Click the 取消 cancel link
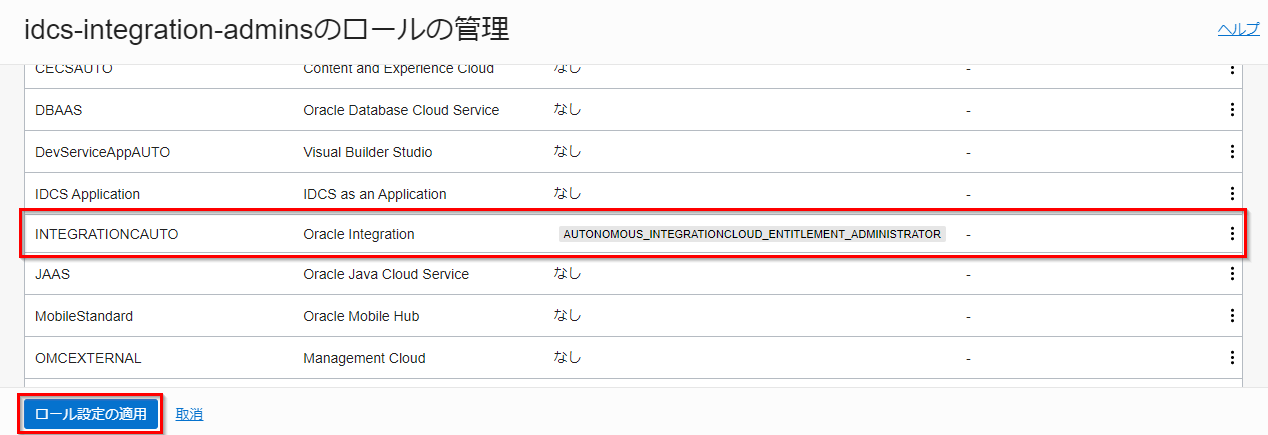 (x=189, y=414)
